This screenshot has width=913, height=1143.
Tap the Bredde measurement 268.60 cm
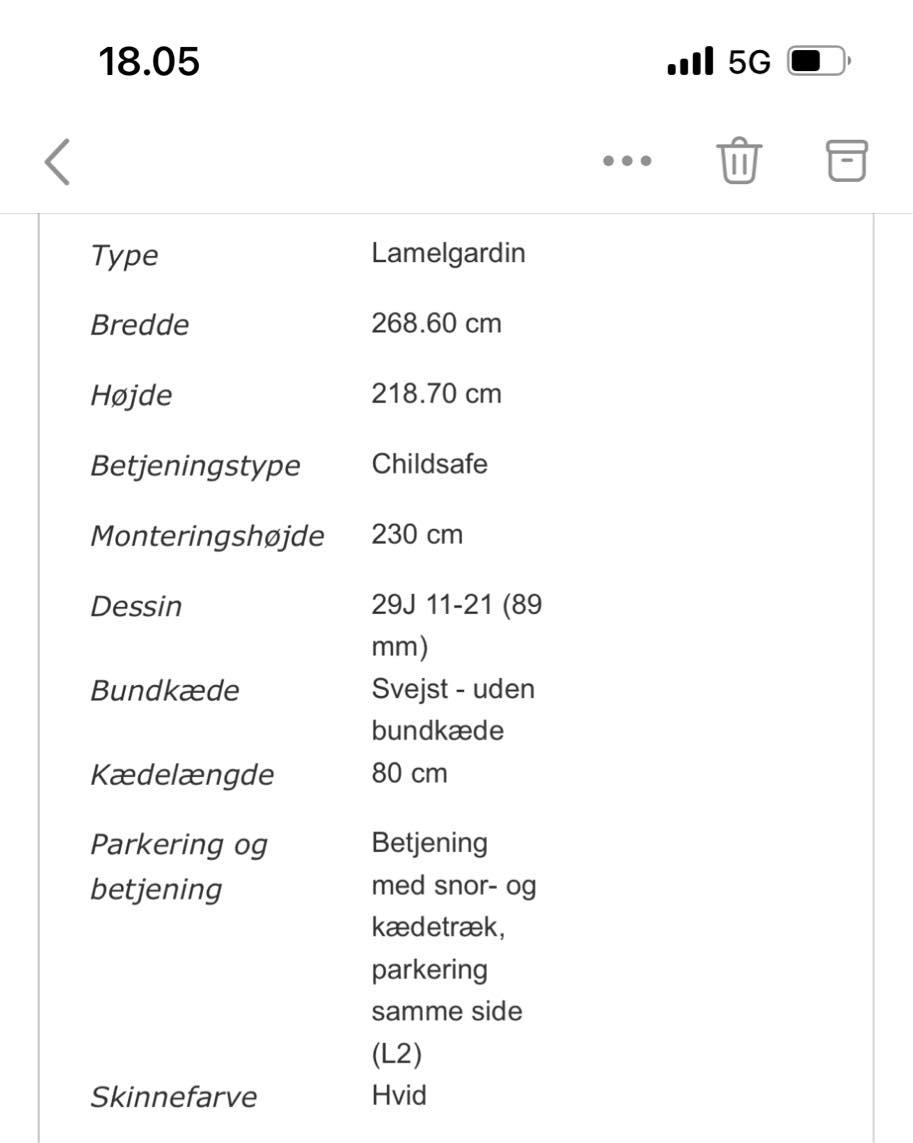(437, 323)
